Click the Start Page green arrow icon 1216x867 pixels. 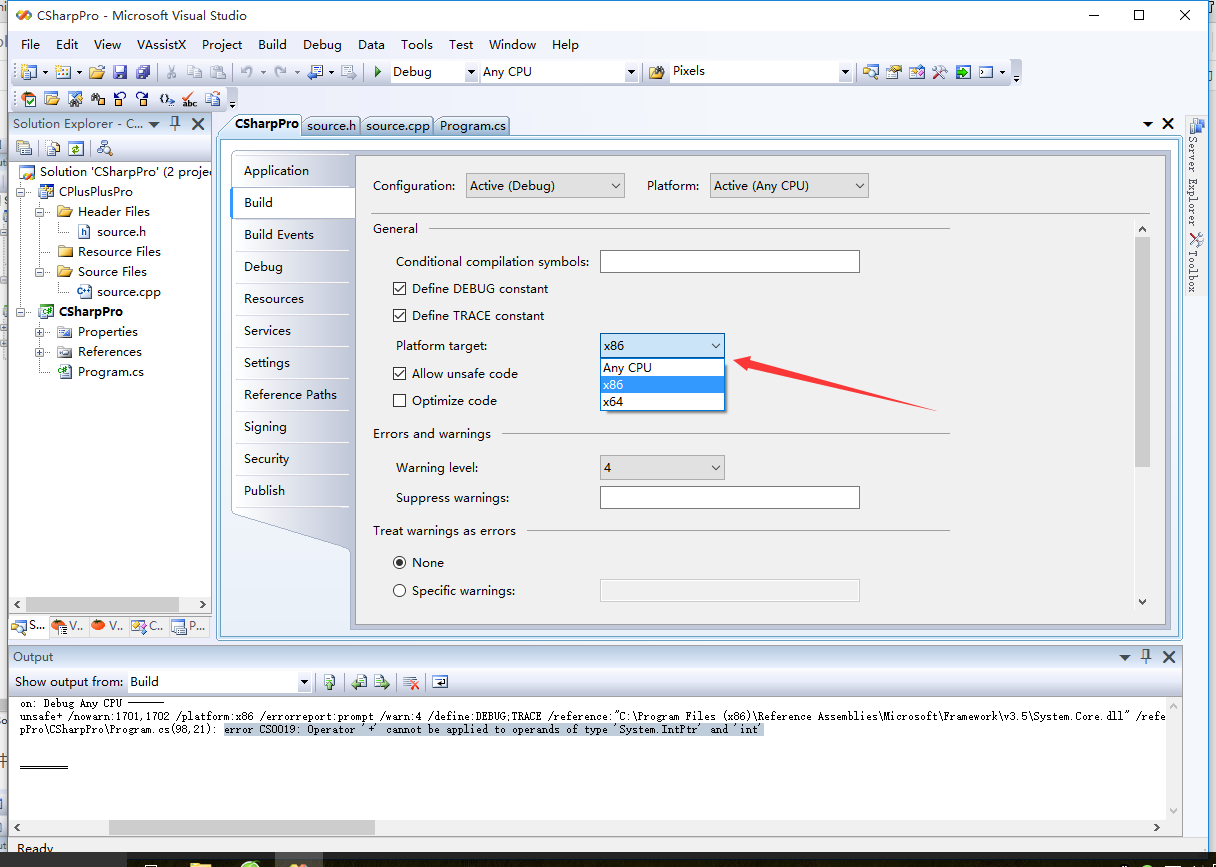(x=963, y=72)
